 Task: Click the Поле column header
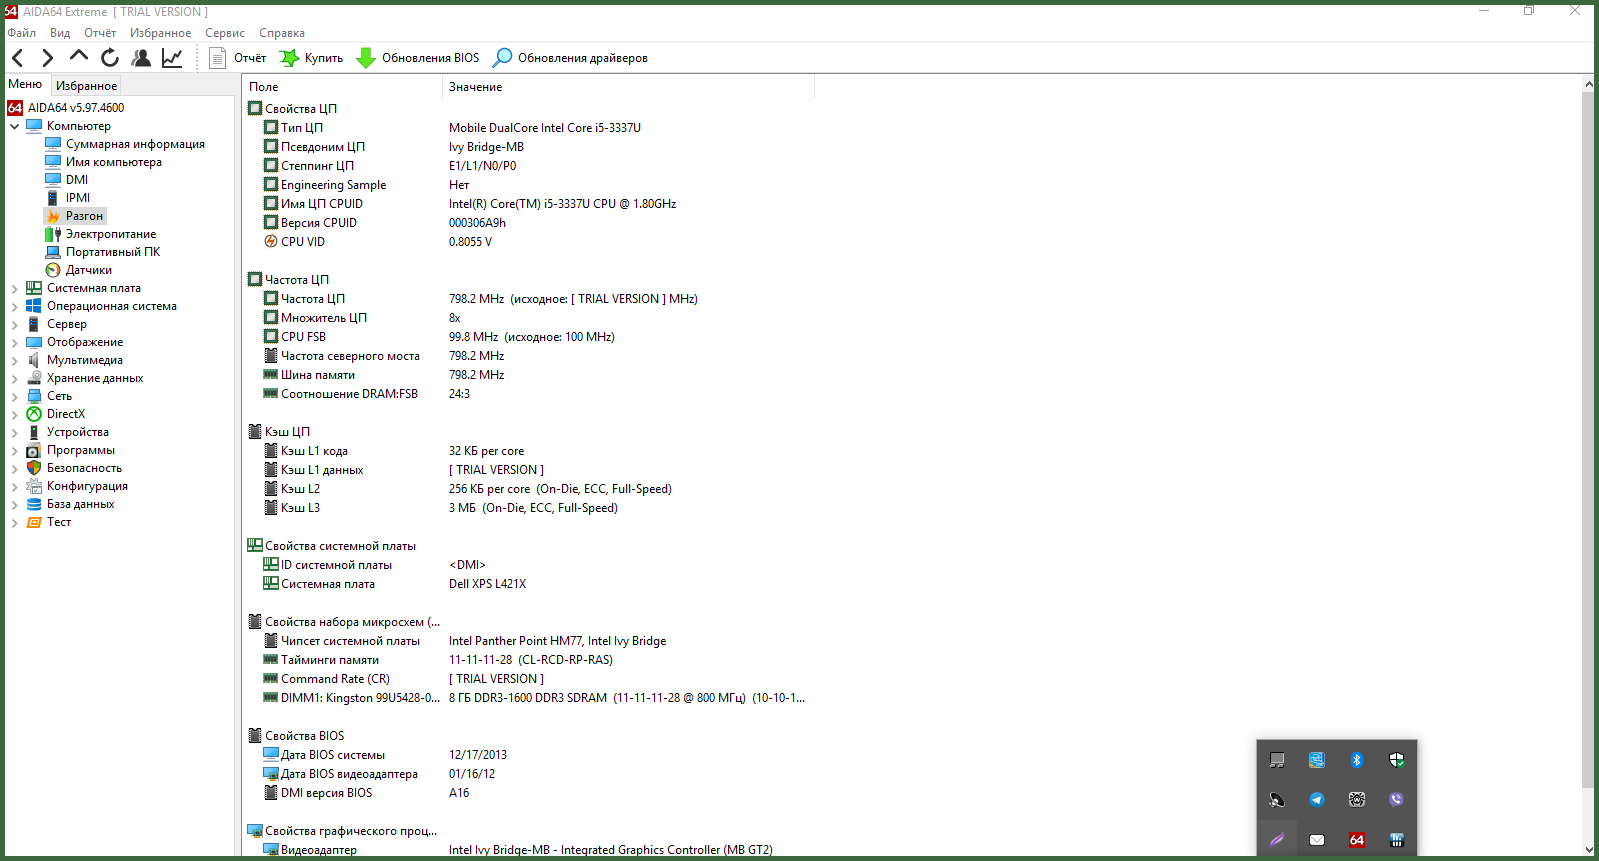point(342,87)
